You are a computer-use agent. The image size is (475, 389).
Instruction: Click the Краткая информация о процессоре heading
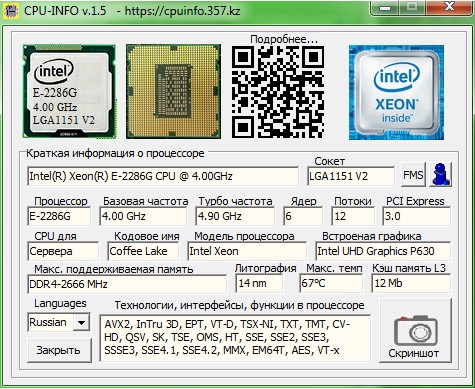pyautogui.click(x=115, y=153)
